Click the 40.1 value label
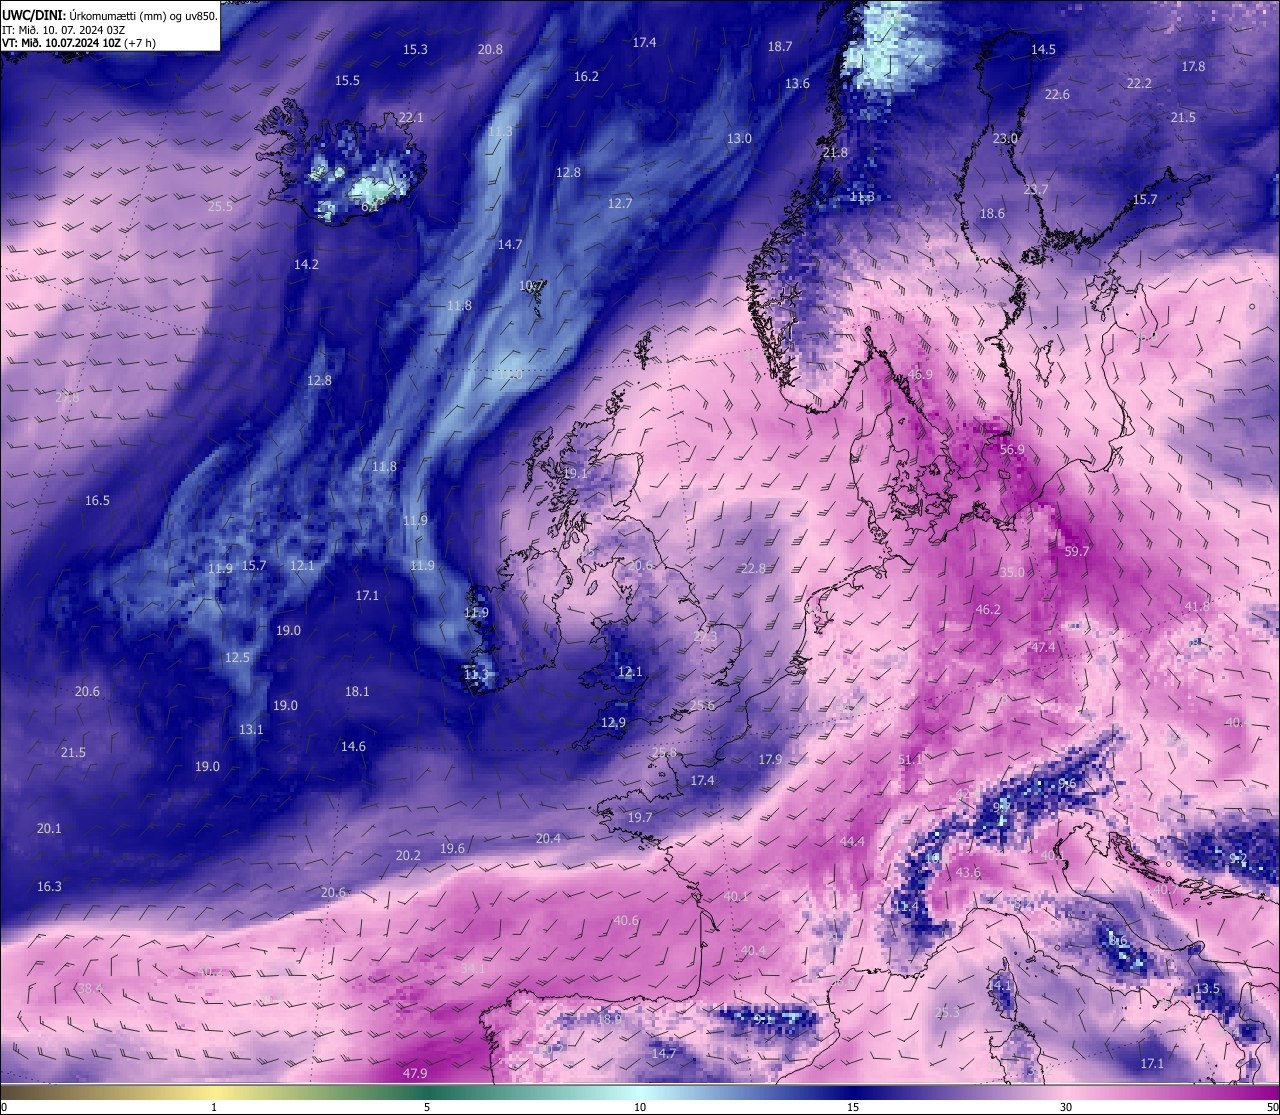Screen dimensions: 1280x1115 coord(736,897)
